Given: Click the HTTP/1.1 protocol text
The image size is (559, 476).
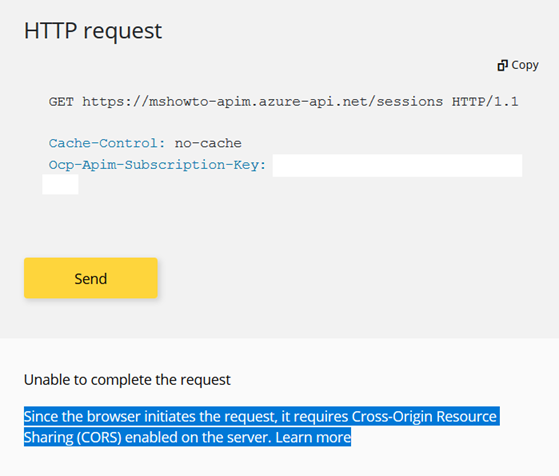Looking at the screenshot, I should (485, 102).
